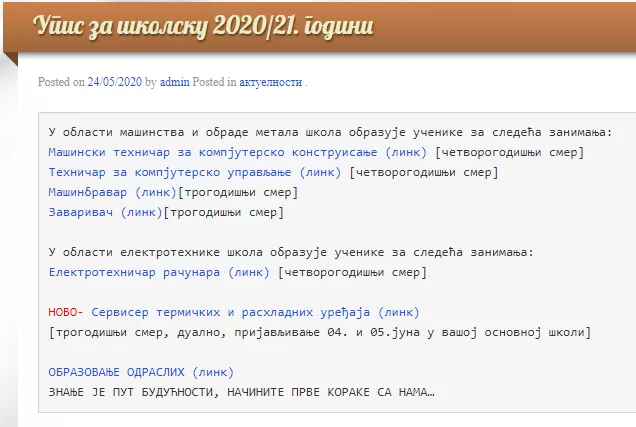Open the Електротехничар рачунара (линк) link
The width and height of the screenshot is (636, 427).
coord(158,271)
